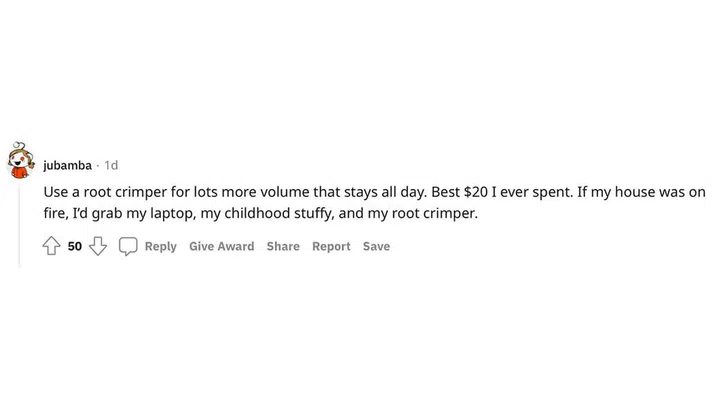This screenshot has height=405, width=720.
Task: Report this comment
Action: [x=331, y=246]
